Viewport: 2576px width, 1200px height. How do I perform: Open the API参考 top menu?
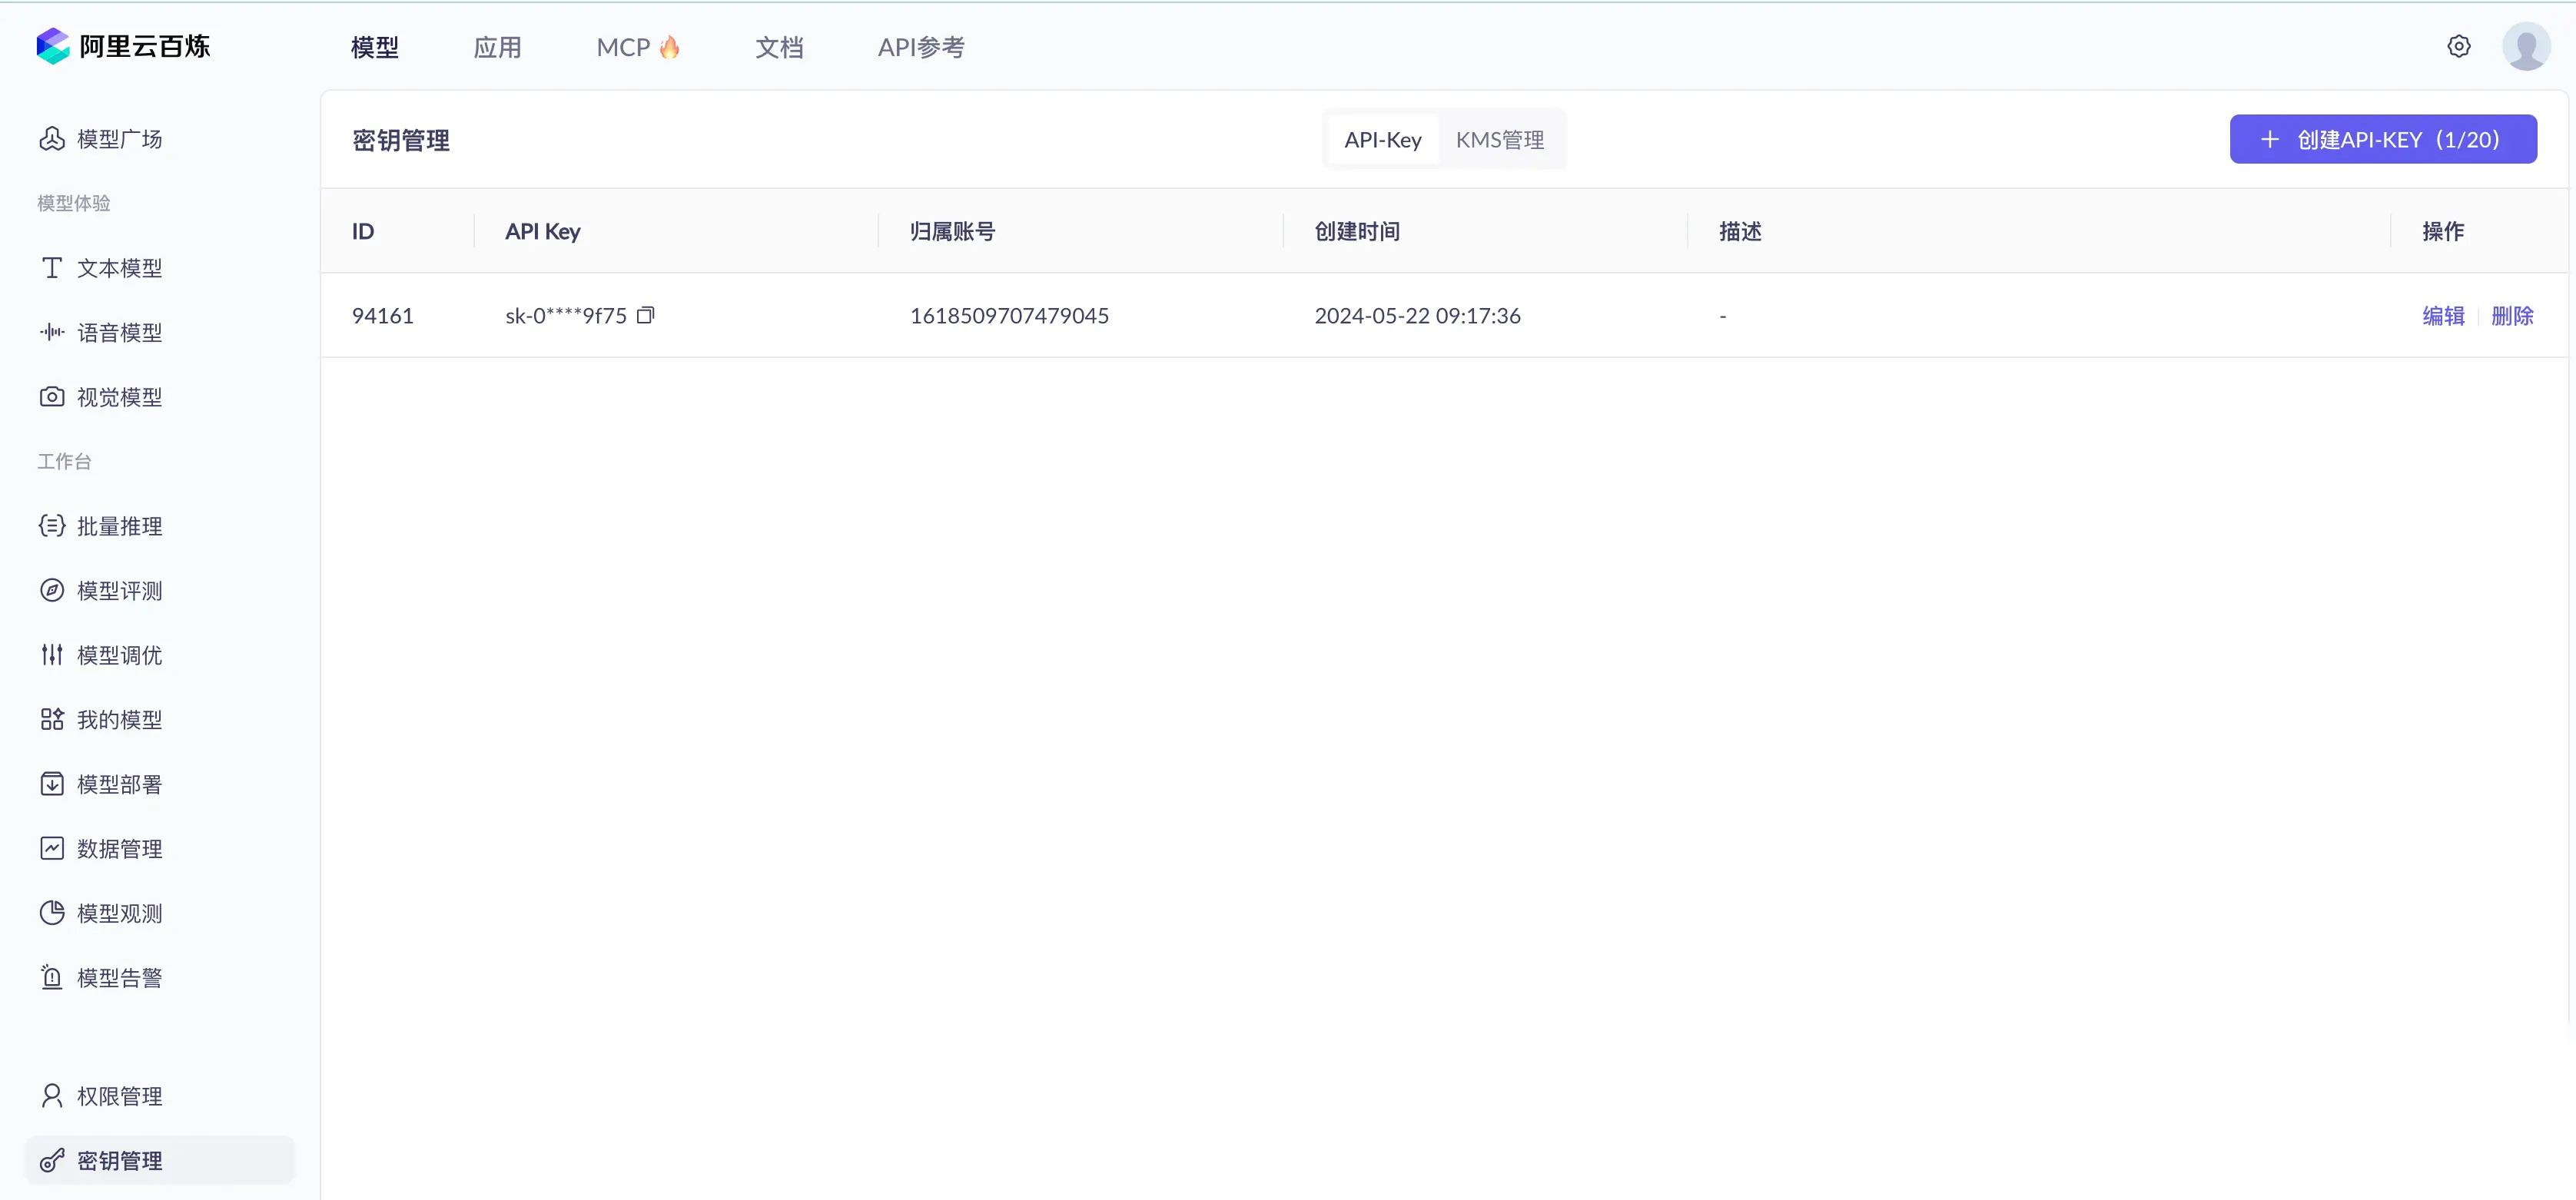920,47
